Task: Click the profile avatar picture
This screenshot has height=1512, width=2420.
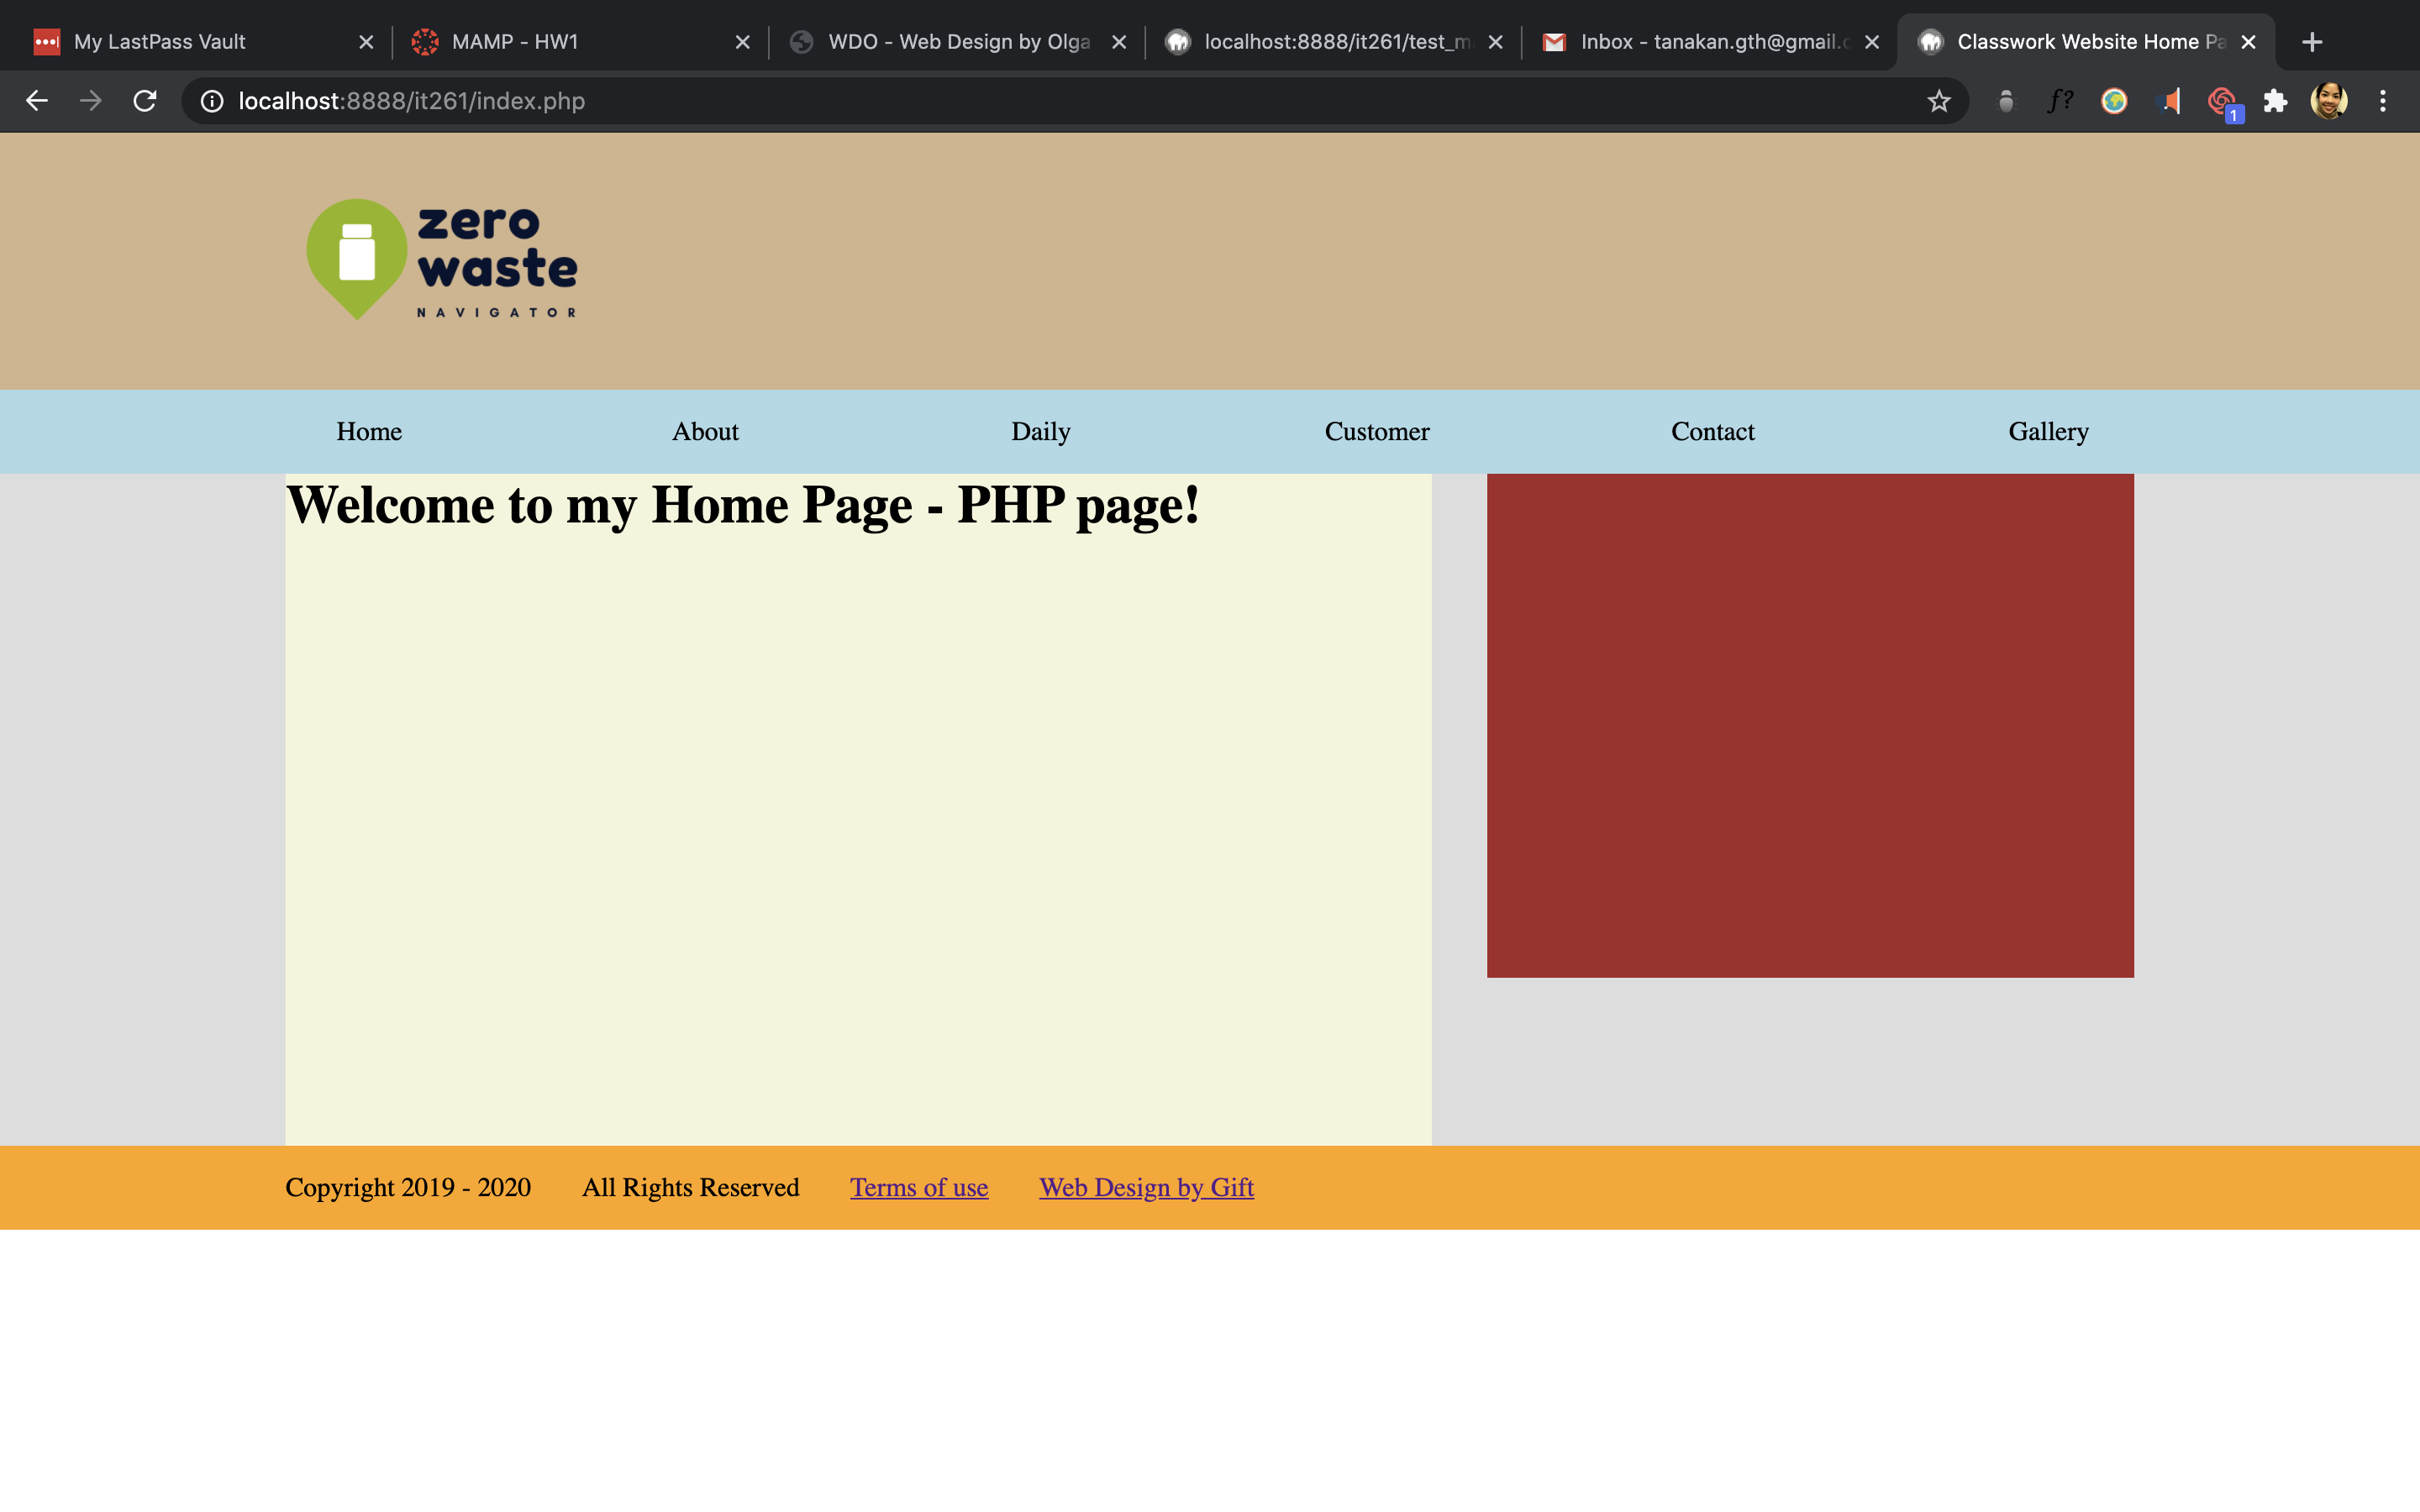Action: coord(2328,101)
